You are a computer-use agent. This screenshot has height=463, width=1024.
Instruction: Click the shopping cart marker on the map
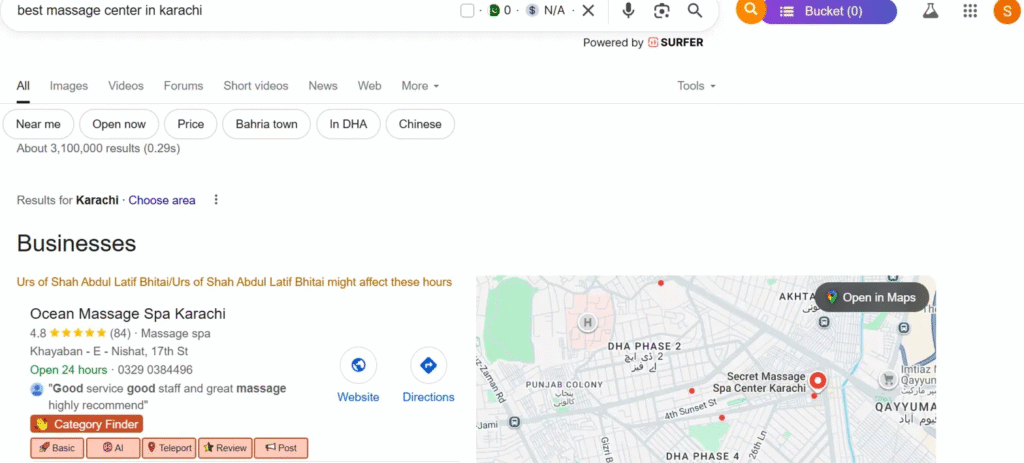[888, 379]
